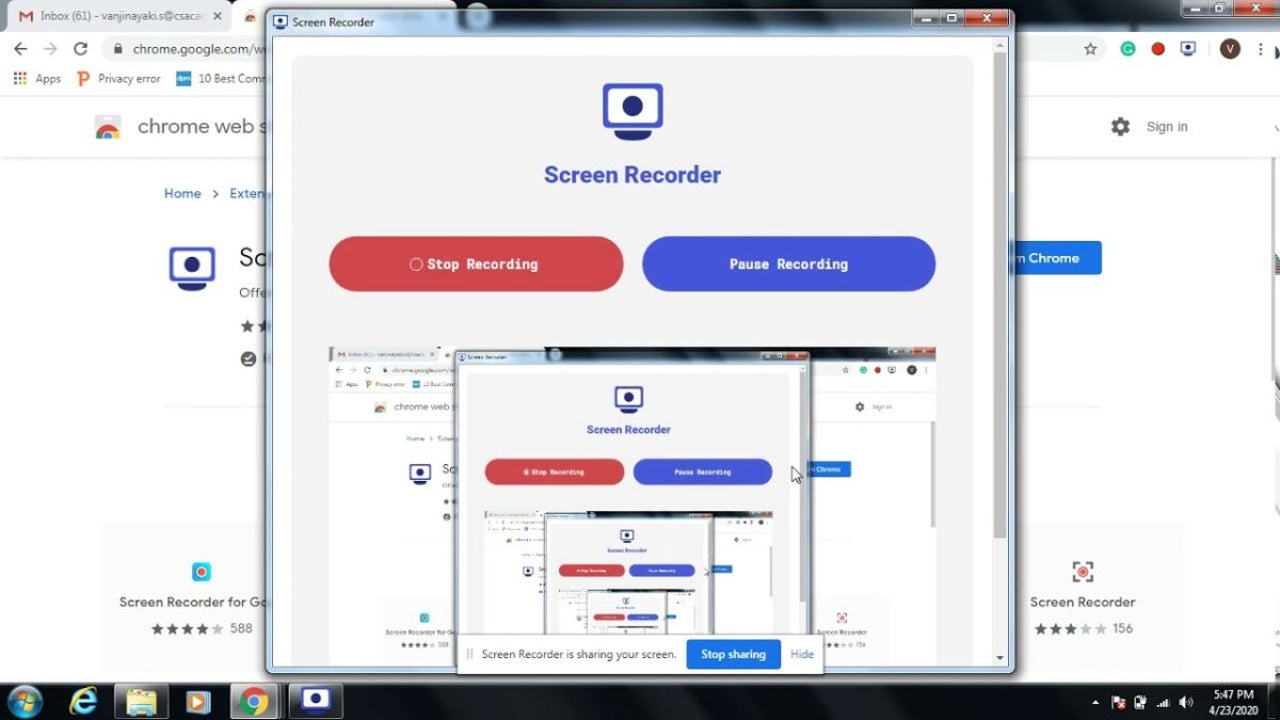This screenshot has width=1280, height=720.
Task: Click the scrollbar down arrow in Screen Recorder
Action: tap(1000, 658)
